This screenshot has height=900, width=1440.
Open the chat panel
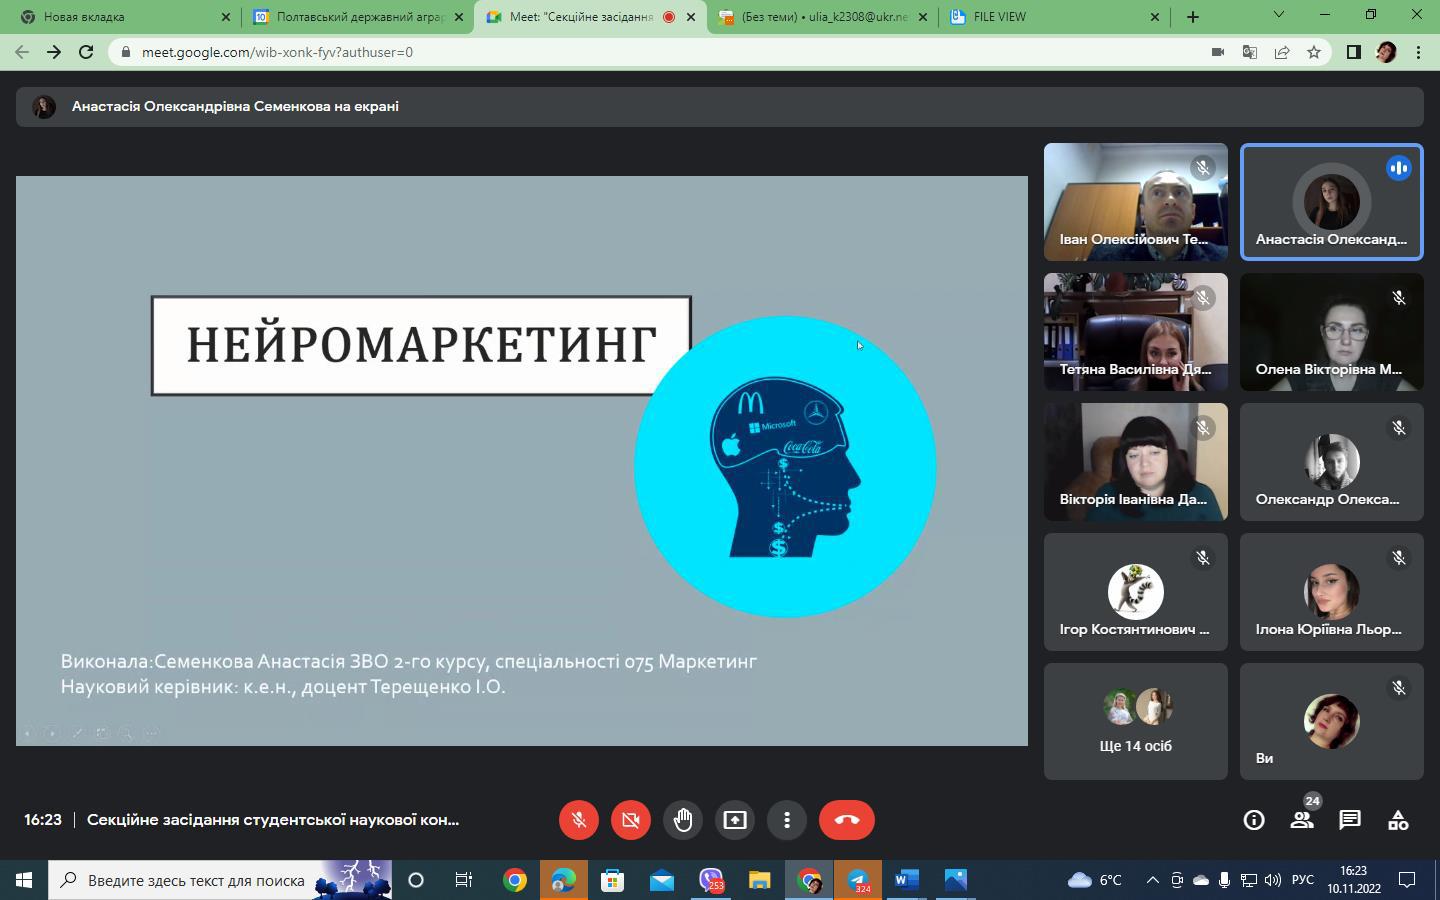pos(1350,820)
